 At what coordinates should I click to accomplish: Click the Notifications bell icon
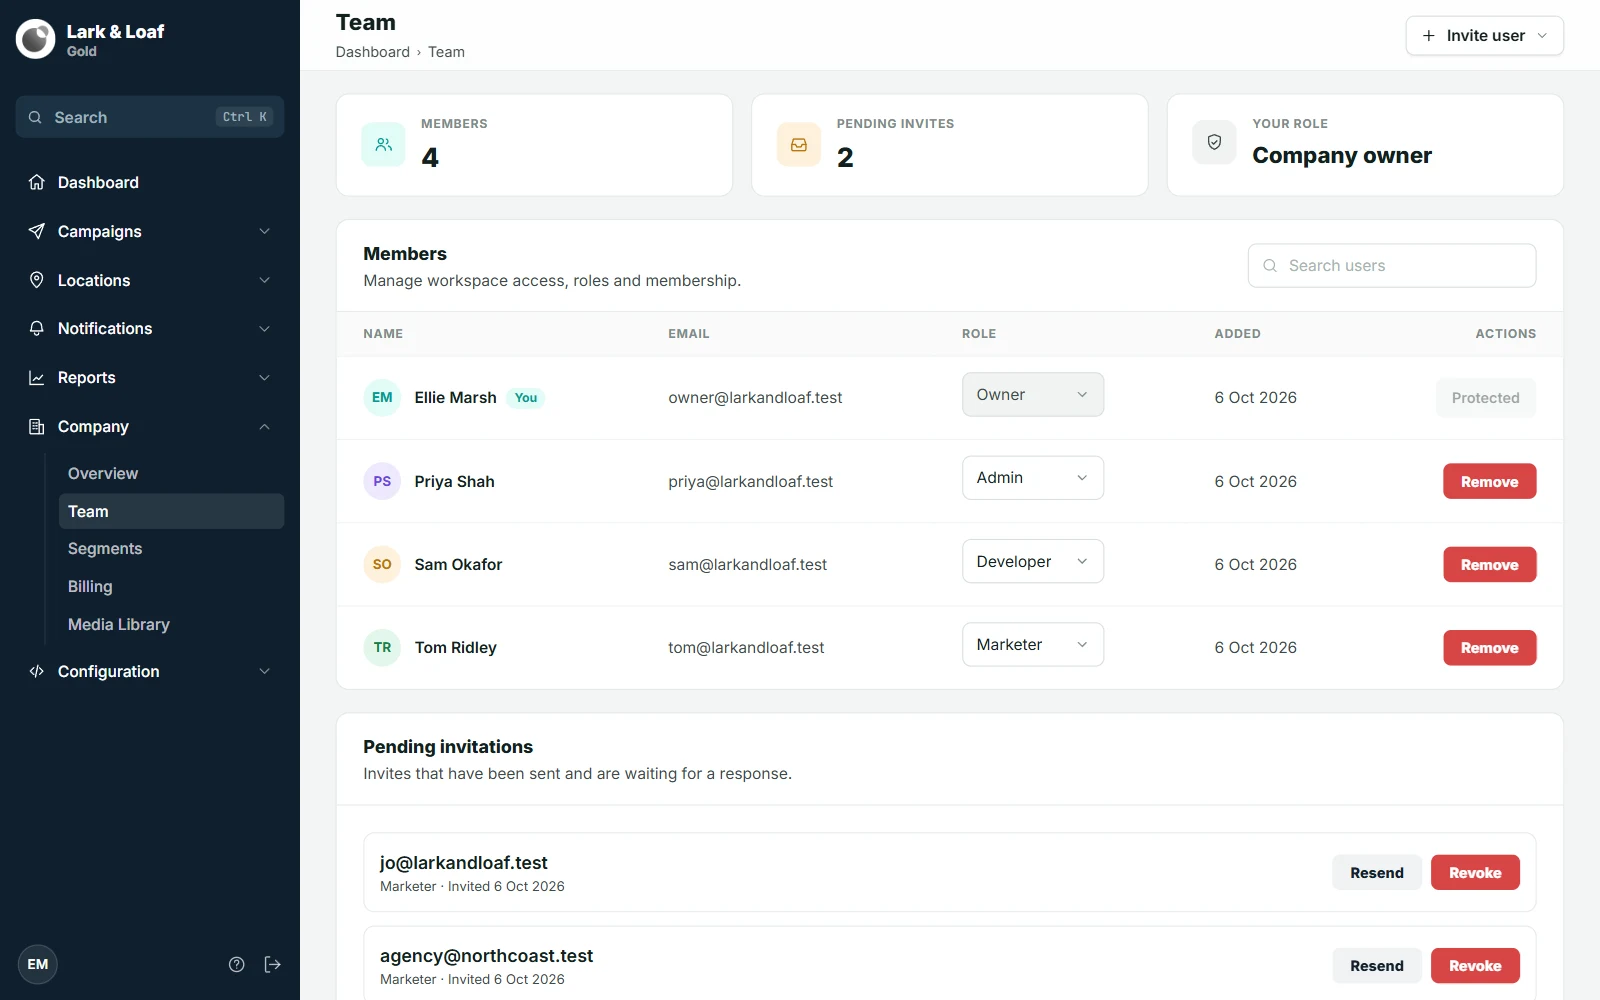point(37,328)
